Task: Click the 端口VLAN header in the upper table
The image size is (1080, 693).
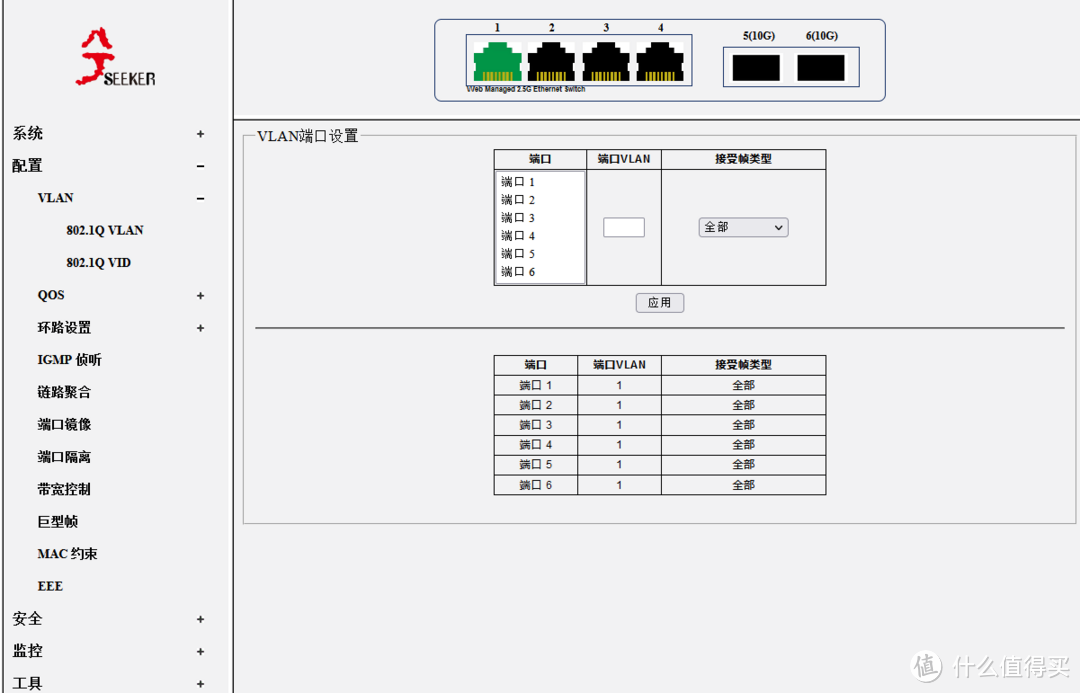Action: (x=624, y=159)
